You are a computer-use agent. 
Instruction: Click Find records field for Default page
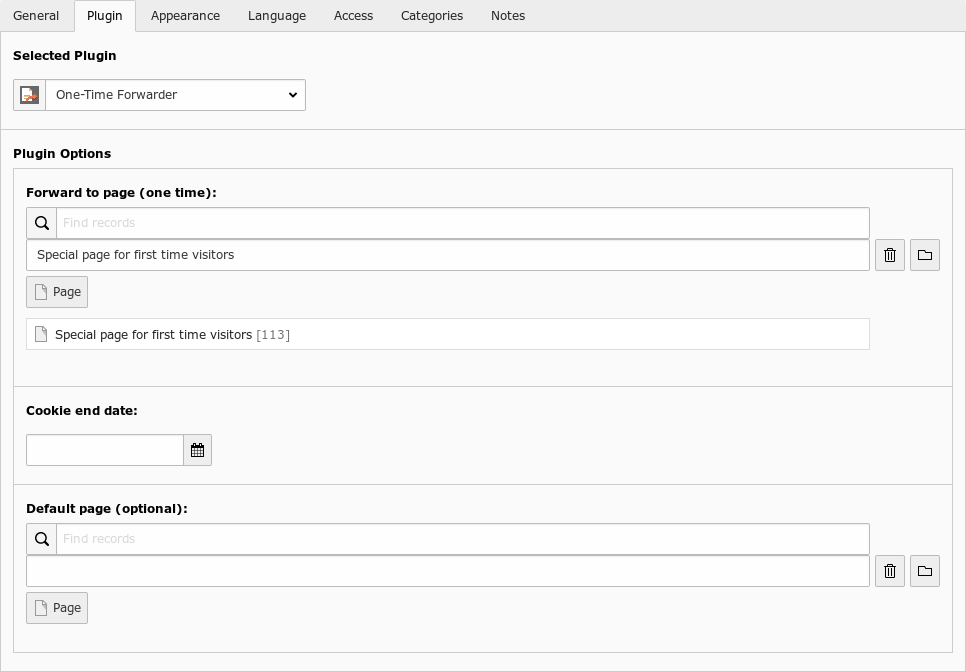click(463, 539)
